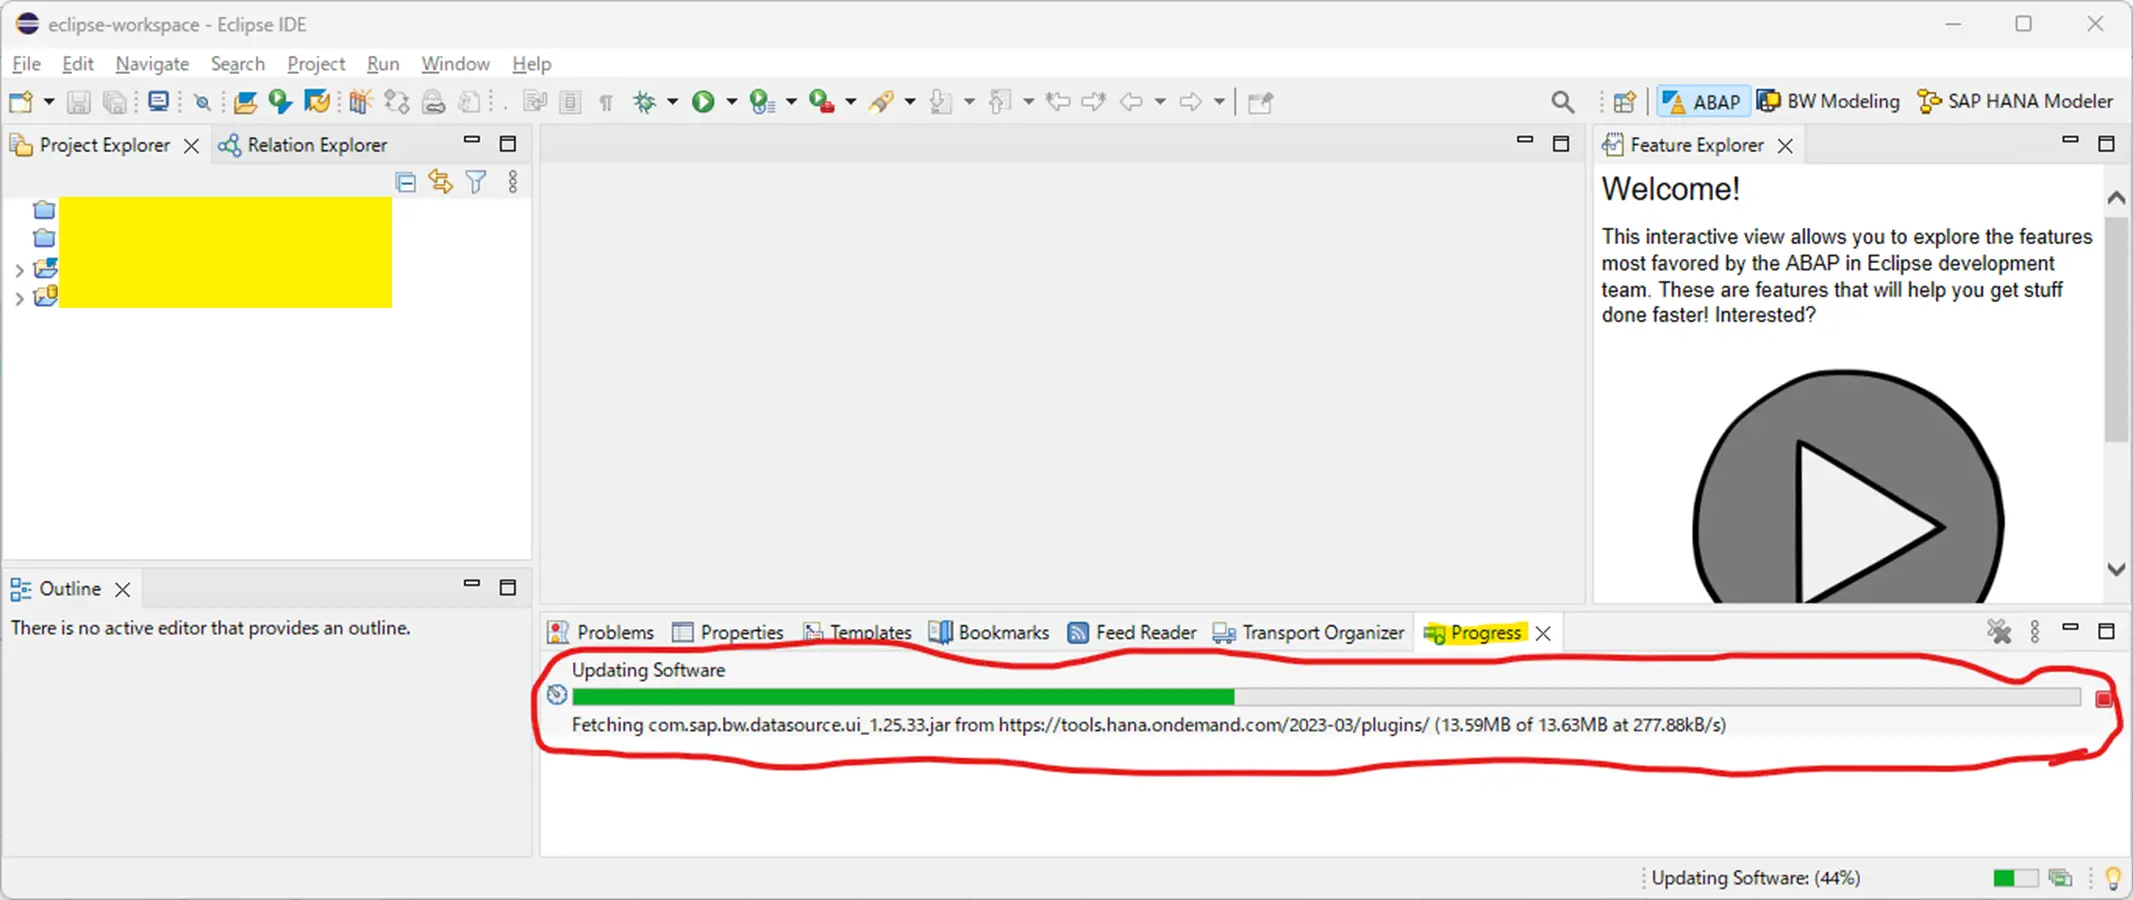Maximize the Project Explorer panel
Viewport: 2133px width, 900px height.
(x=508, y=144)
